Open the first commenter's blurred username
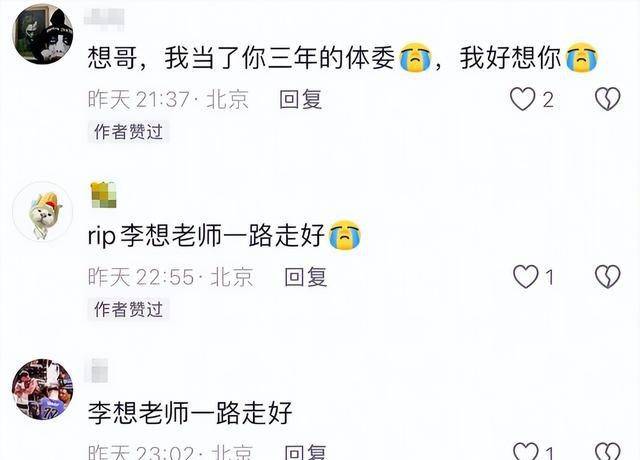640x460 pixels. [104, 19]
